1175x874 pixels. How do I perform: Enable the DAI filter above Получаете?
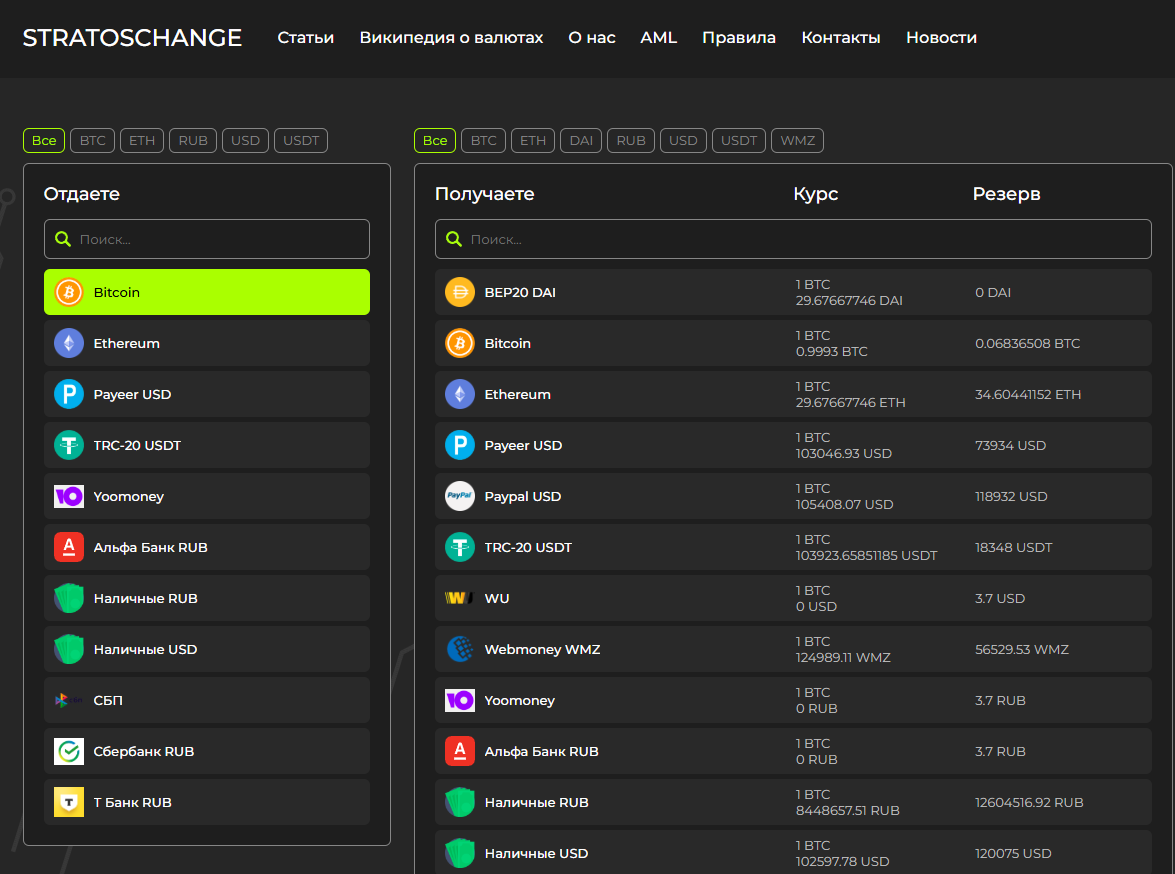(x=581, y=140)
